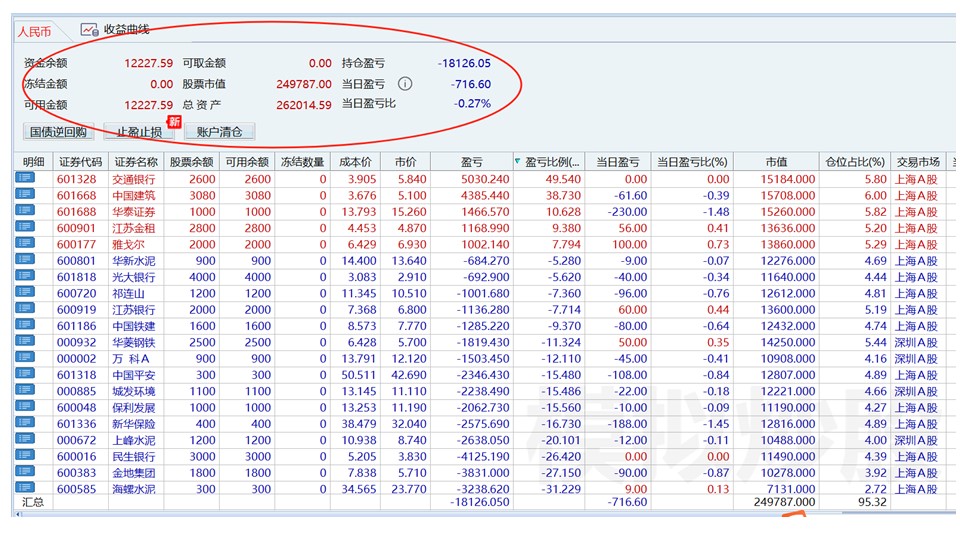Switch to the 人民币 tab
Image resolution: width=960 pixels, height=540 pixels.
click(x=34, y=31)
